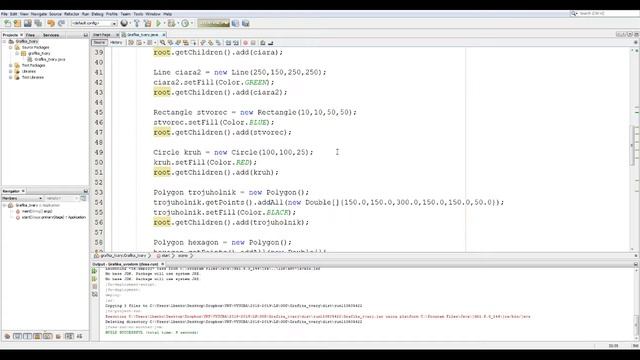Click the Save All toolbar icon

click(38, 23)
